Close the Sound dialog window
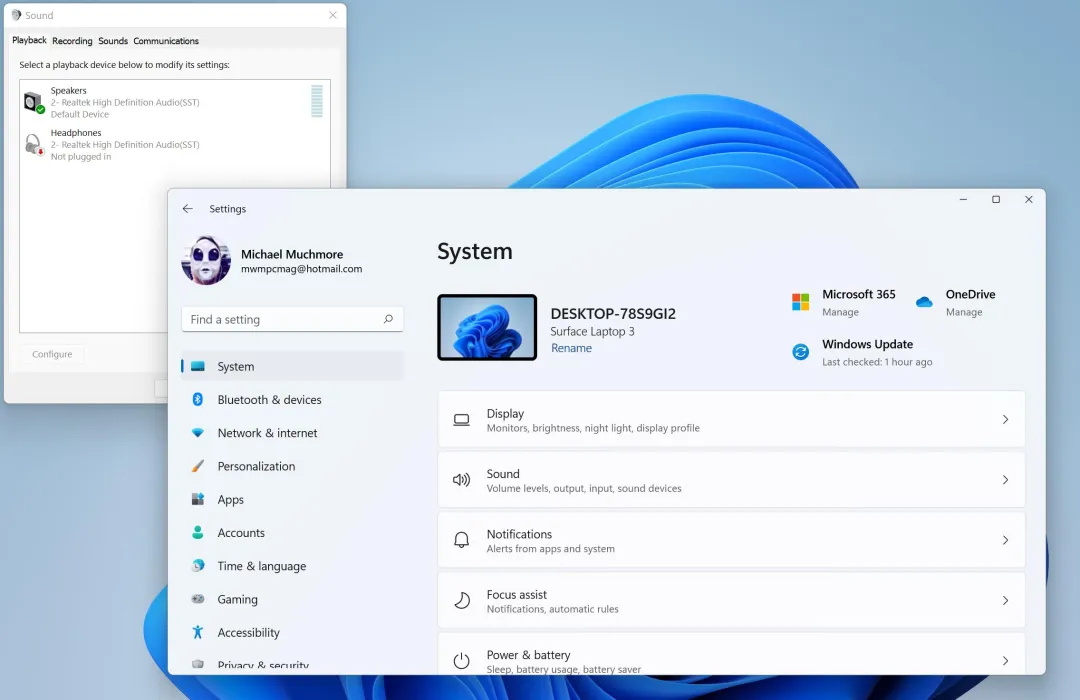Viewport: 1080px width, 700px height. tap(333, 15)
